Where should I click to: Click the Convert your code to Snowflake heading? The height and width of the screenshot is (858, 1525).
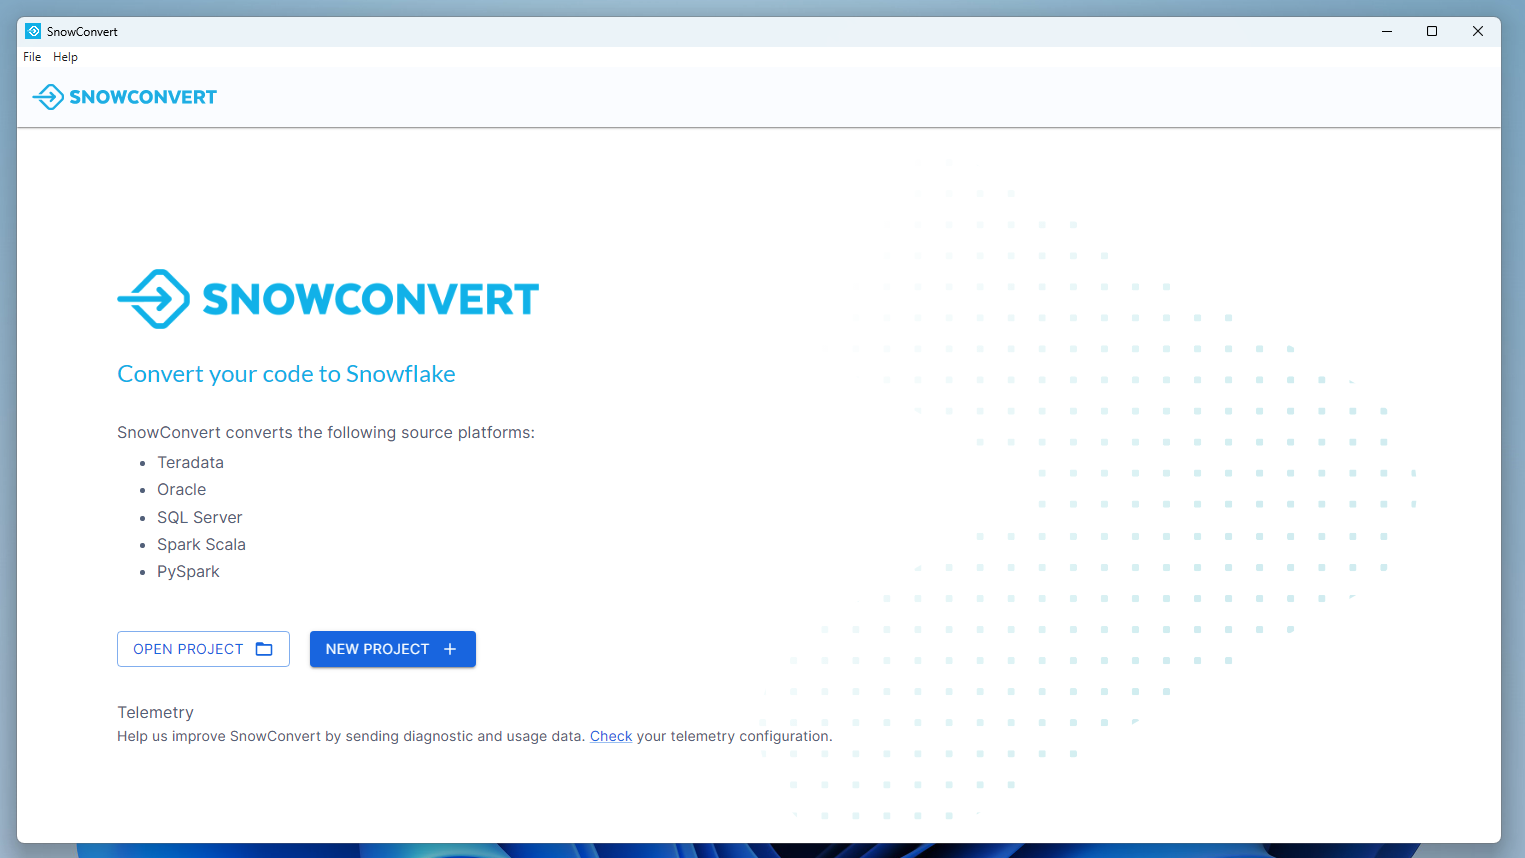tap(286, 373)
